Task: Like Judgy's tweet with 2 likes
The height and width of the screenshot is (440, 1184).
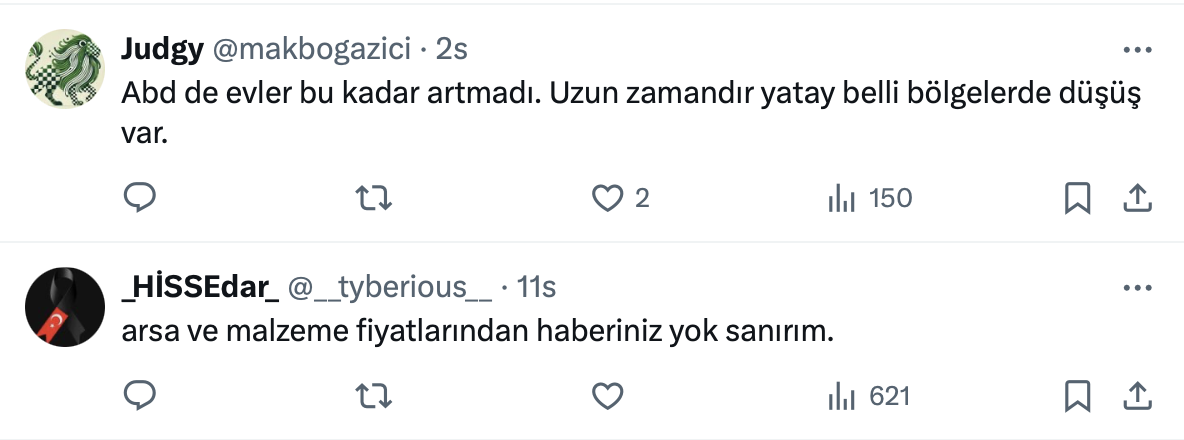Action: 608,199
